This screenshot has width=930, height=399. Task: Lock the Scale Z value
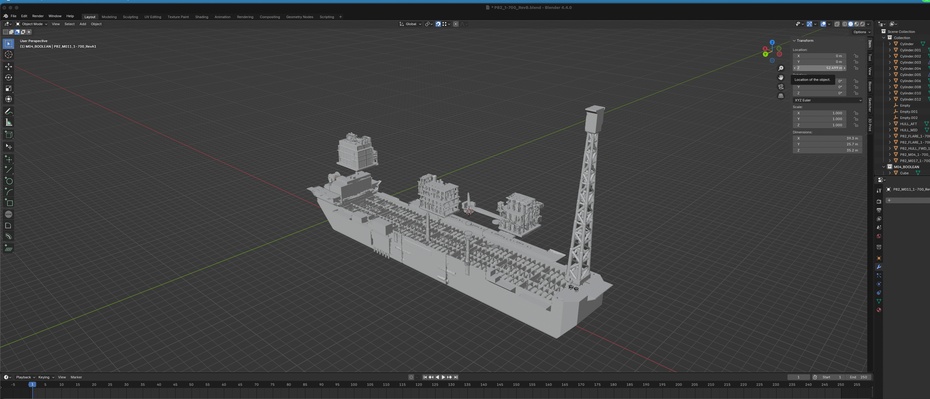point(855,125)
